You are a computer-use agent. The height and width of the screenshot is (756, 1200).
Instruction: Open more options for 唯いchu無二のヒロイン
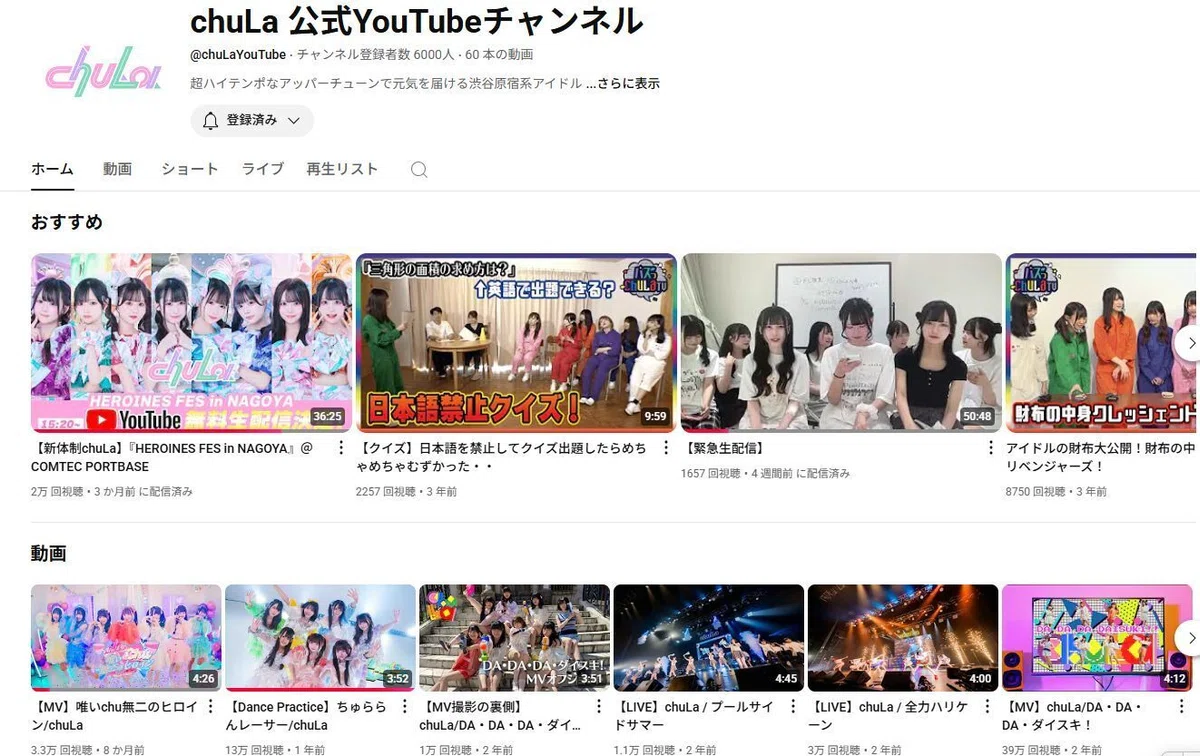coord(210,707)
